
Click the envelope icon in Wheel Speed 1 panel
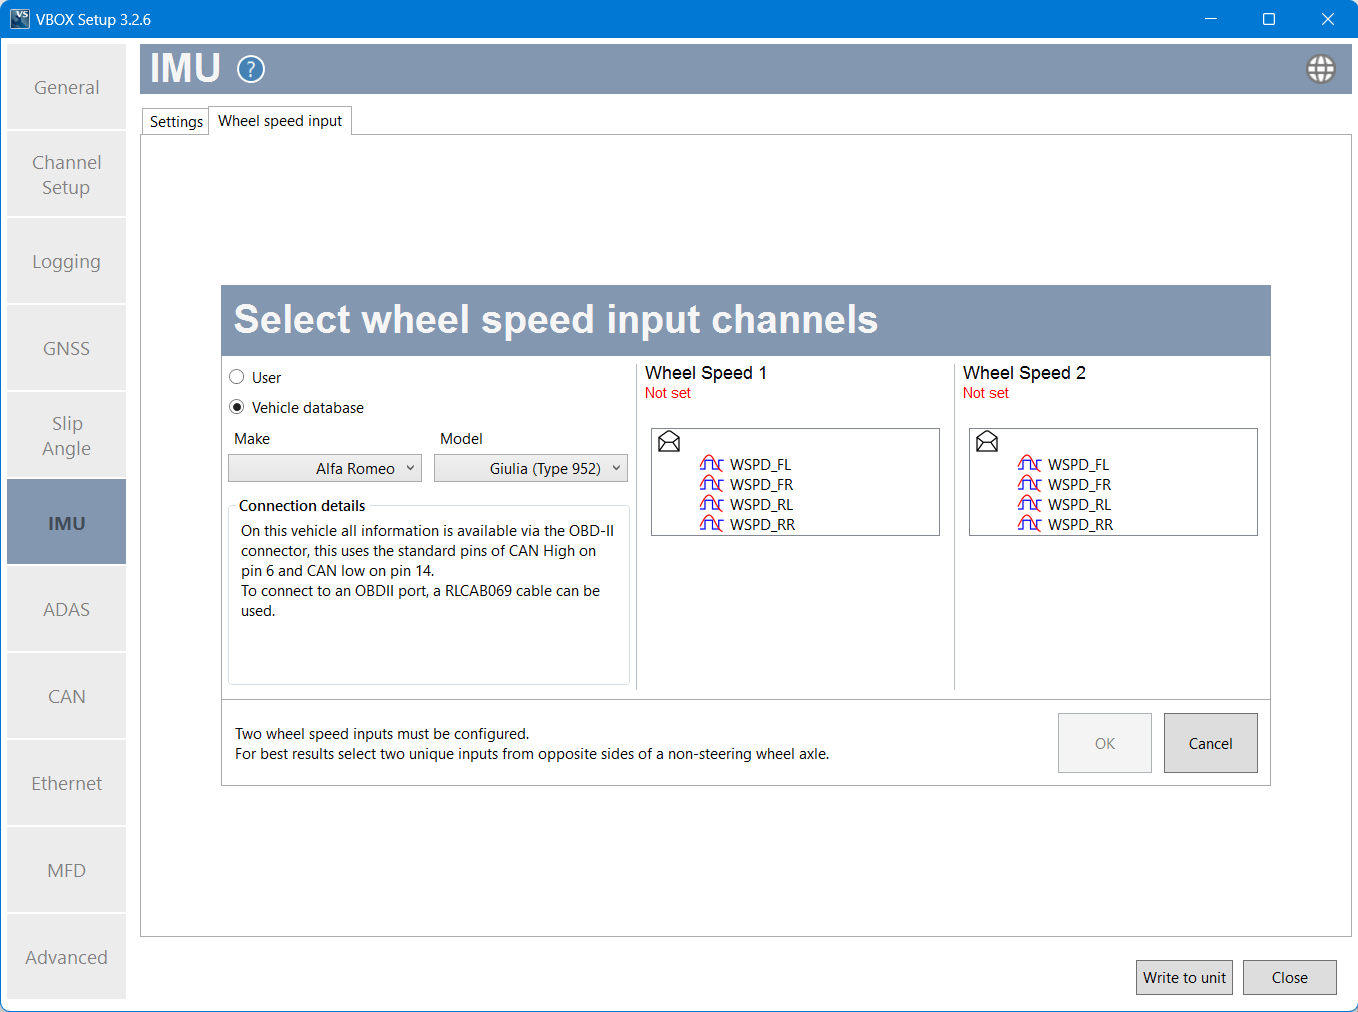click(x=669, y=441)
